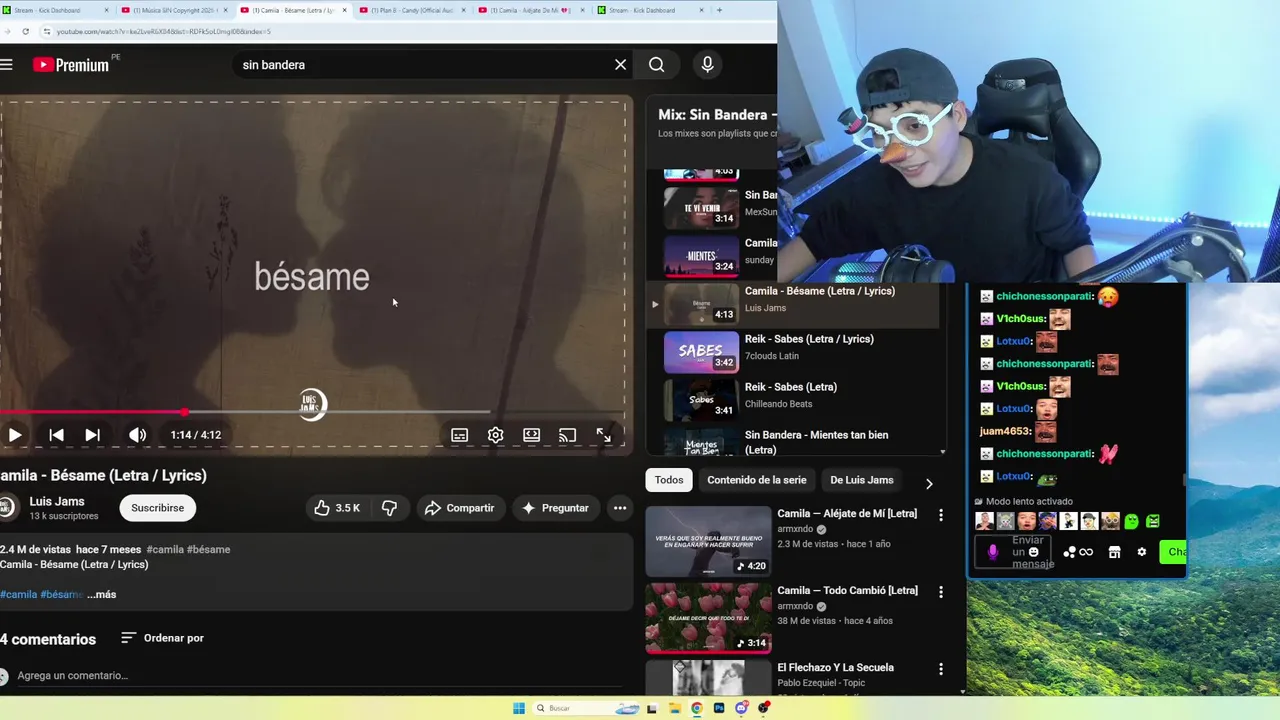This screenshot has width=1280, height=720.
Task: Switch to 'Plan B - Candy' browser tab
Action: click(411, 10)
